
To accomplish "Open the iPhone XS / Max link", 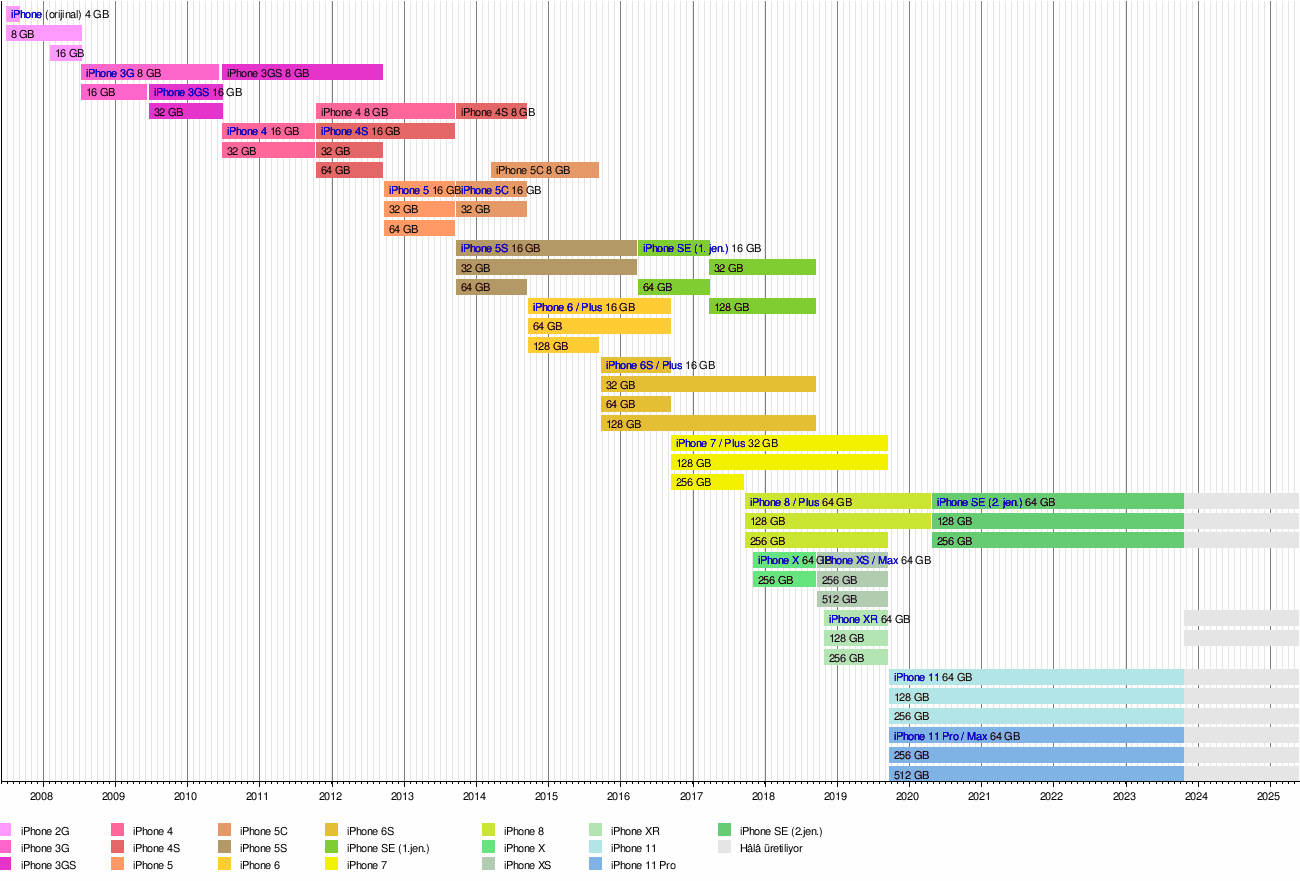I will pyautogui.click(x=860, y=561).
